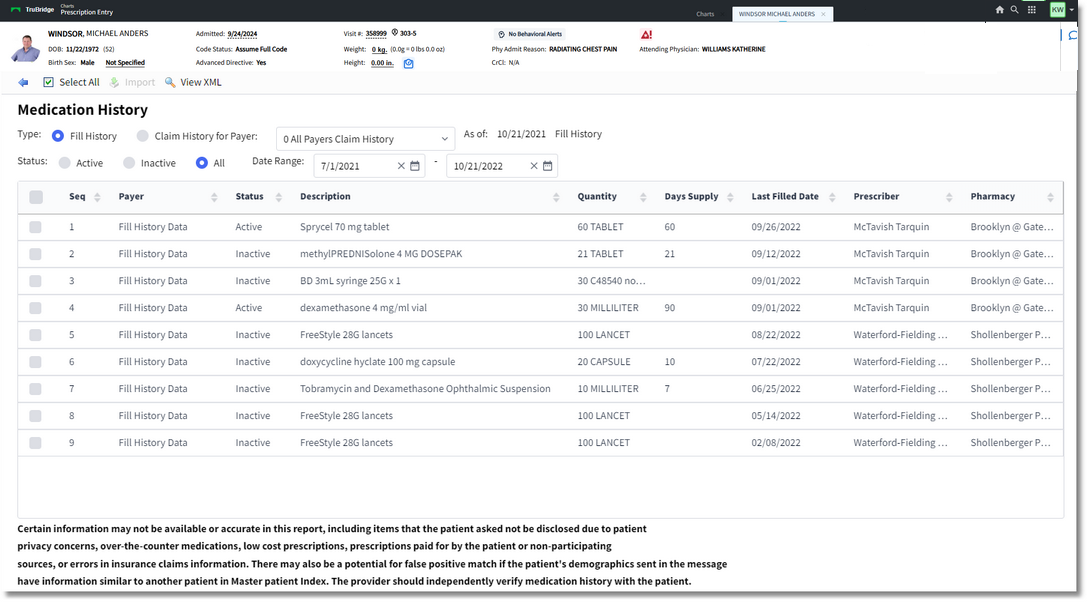Click the 09/26/2022 last filled date cell
Viewport: 1087px width, 602px height.
776,227
